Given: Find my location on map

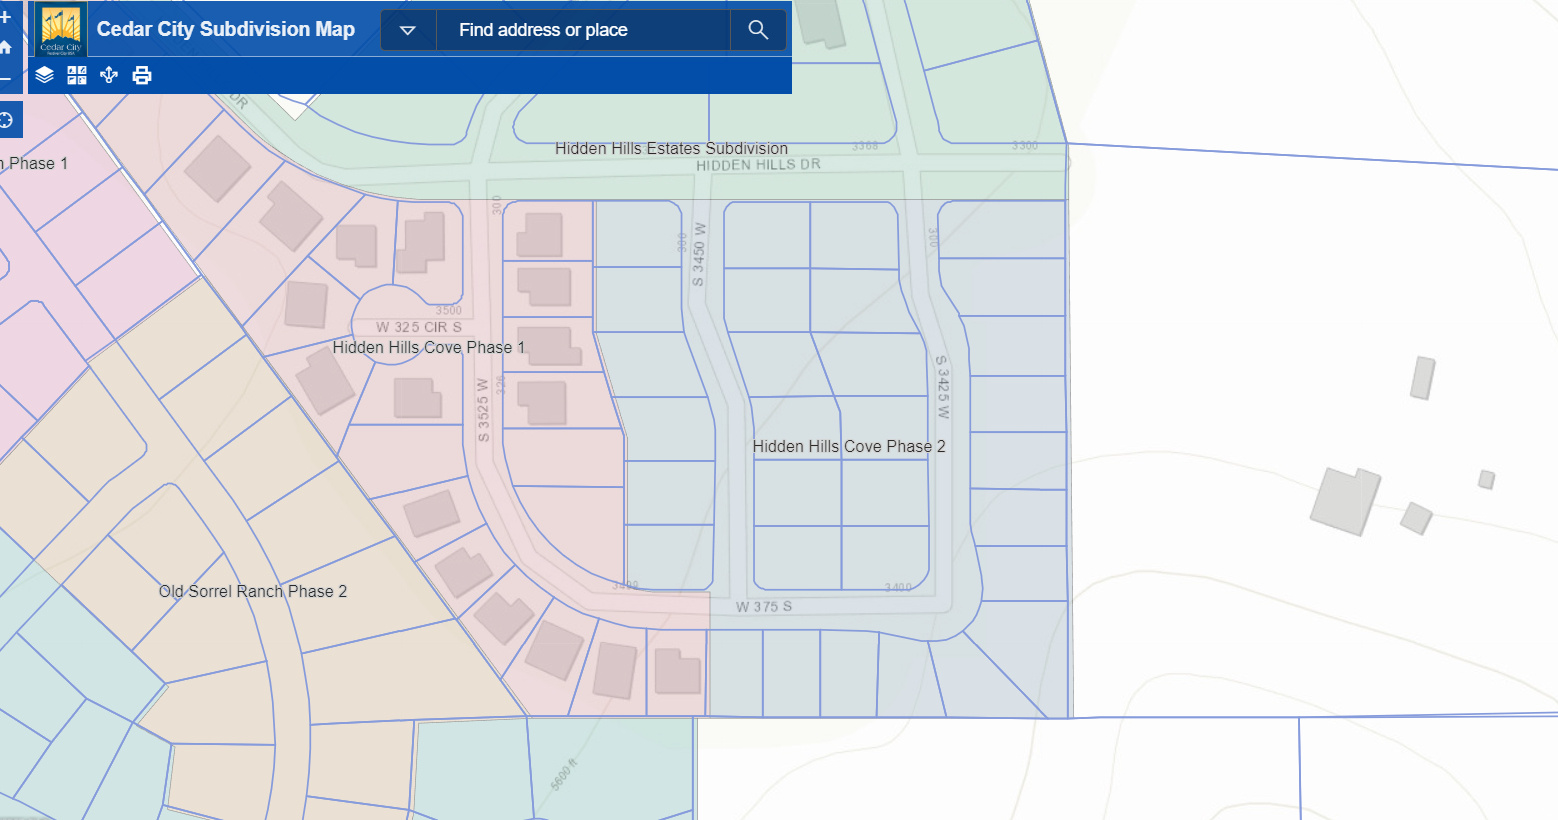Looking at the screenshot, I should click(7, 121).
